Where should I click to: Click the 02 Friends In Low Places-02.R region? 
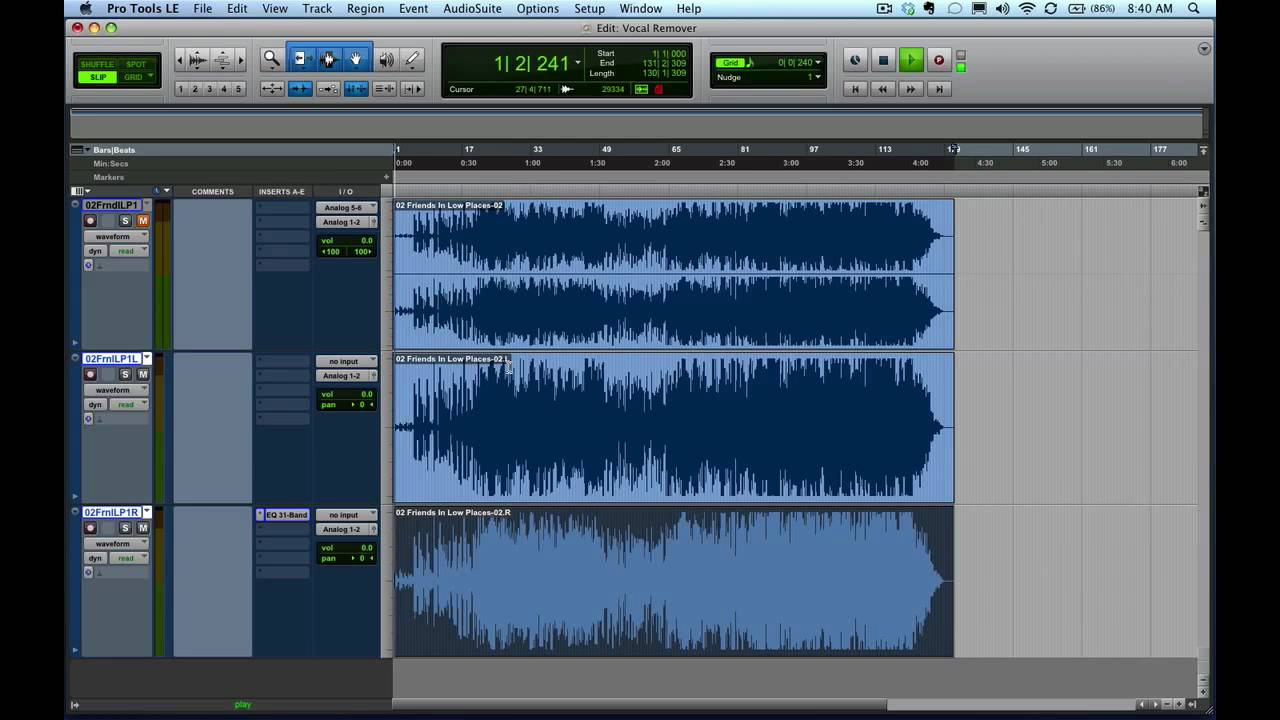674,582
